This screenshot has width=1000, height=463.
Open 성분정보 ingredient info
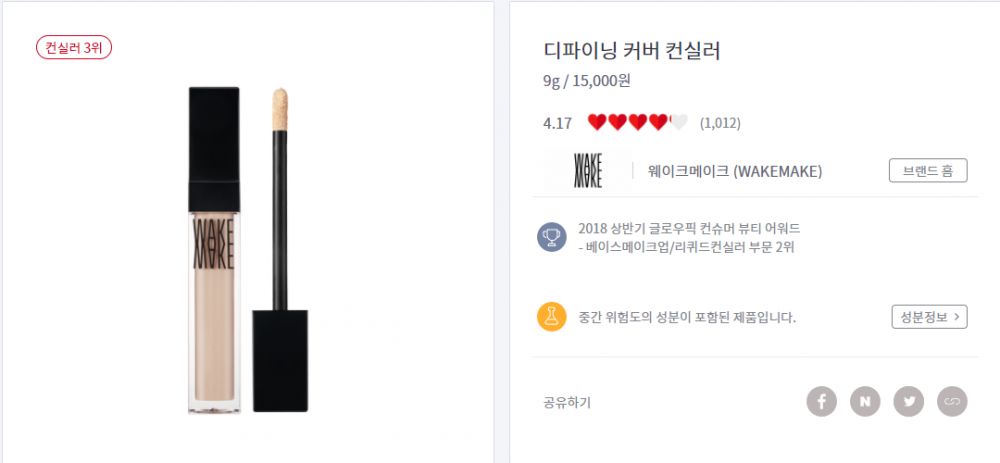(929, 317)
